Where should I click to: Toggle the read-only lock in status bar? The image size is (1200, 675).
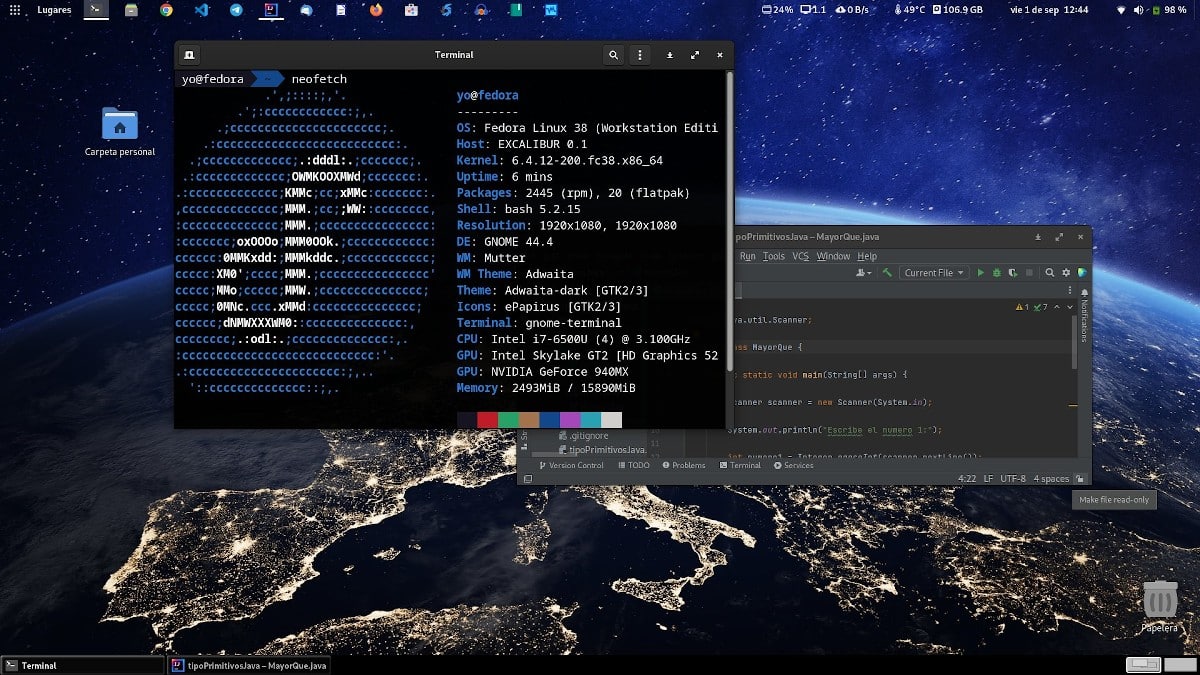click(x=1080, y=479)
